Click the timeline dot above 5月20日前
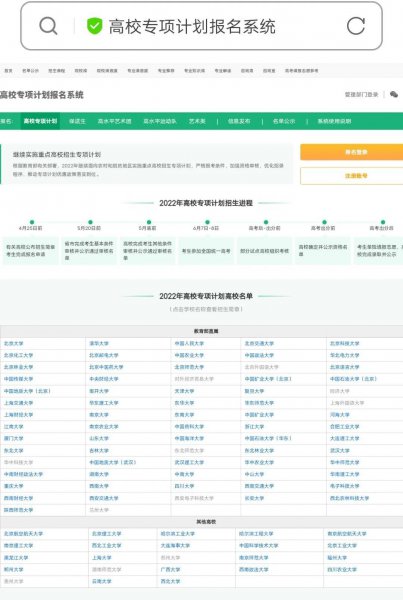Image resolution: width=403 pixels, height=600 pixels. 90,222
